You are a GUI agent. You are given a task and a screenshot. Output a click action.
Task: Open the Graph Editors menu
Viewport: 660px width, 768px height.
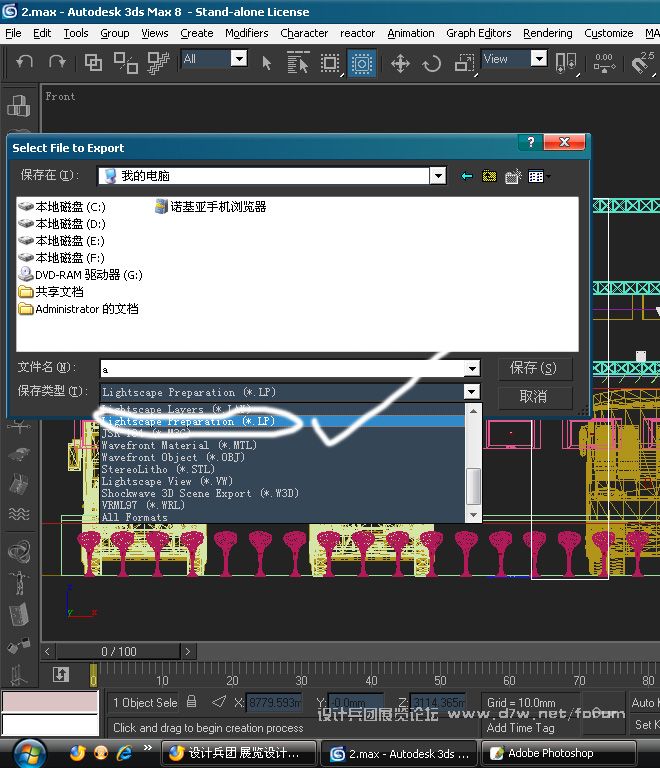[478, 33]
